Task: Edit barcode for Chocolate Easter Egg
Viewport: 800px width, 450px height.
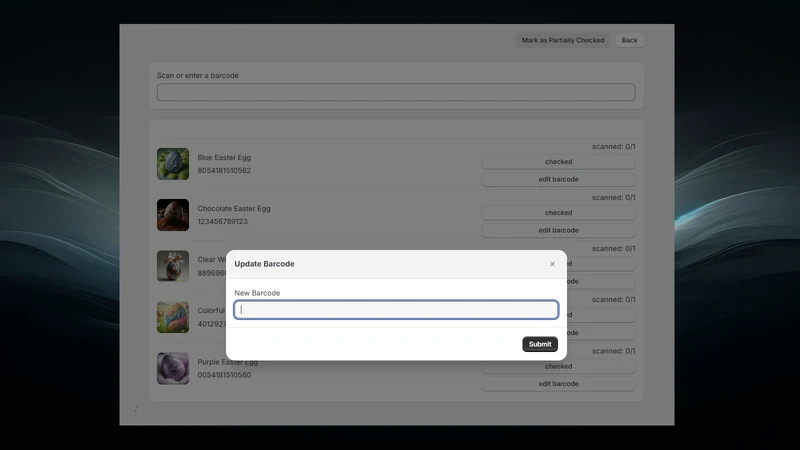Action: pos(558,230)
